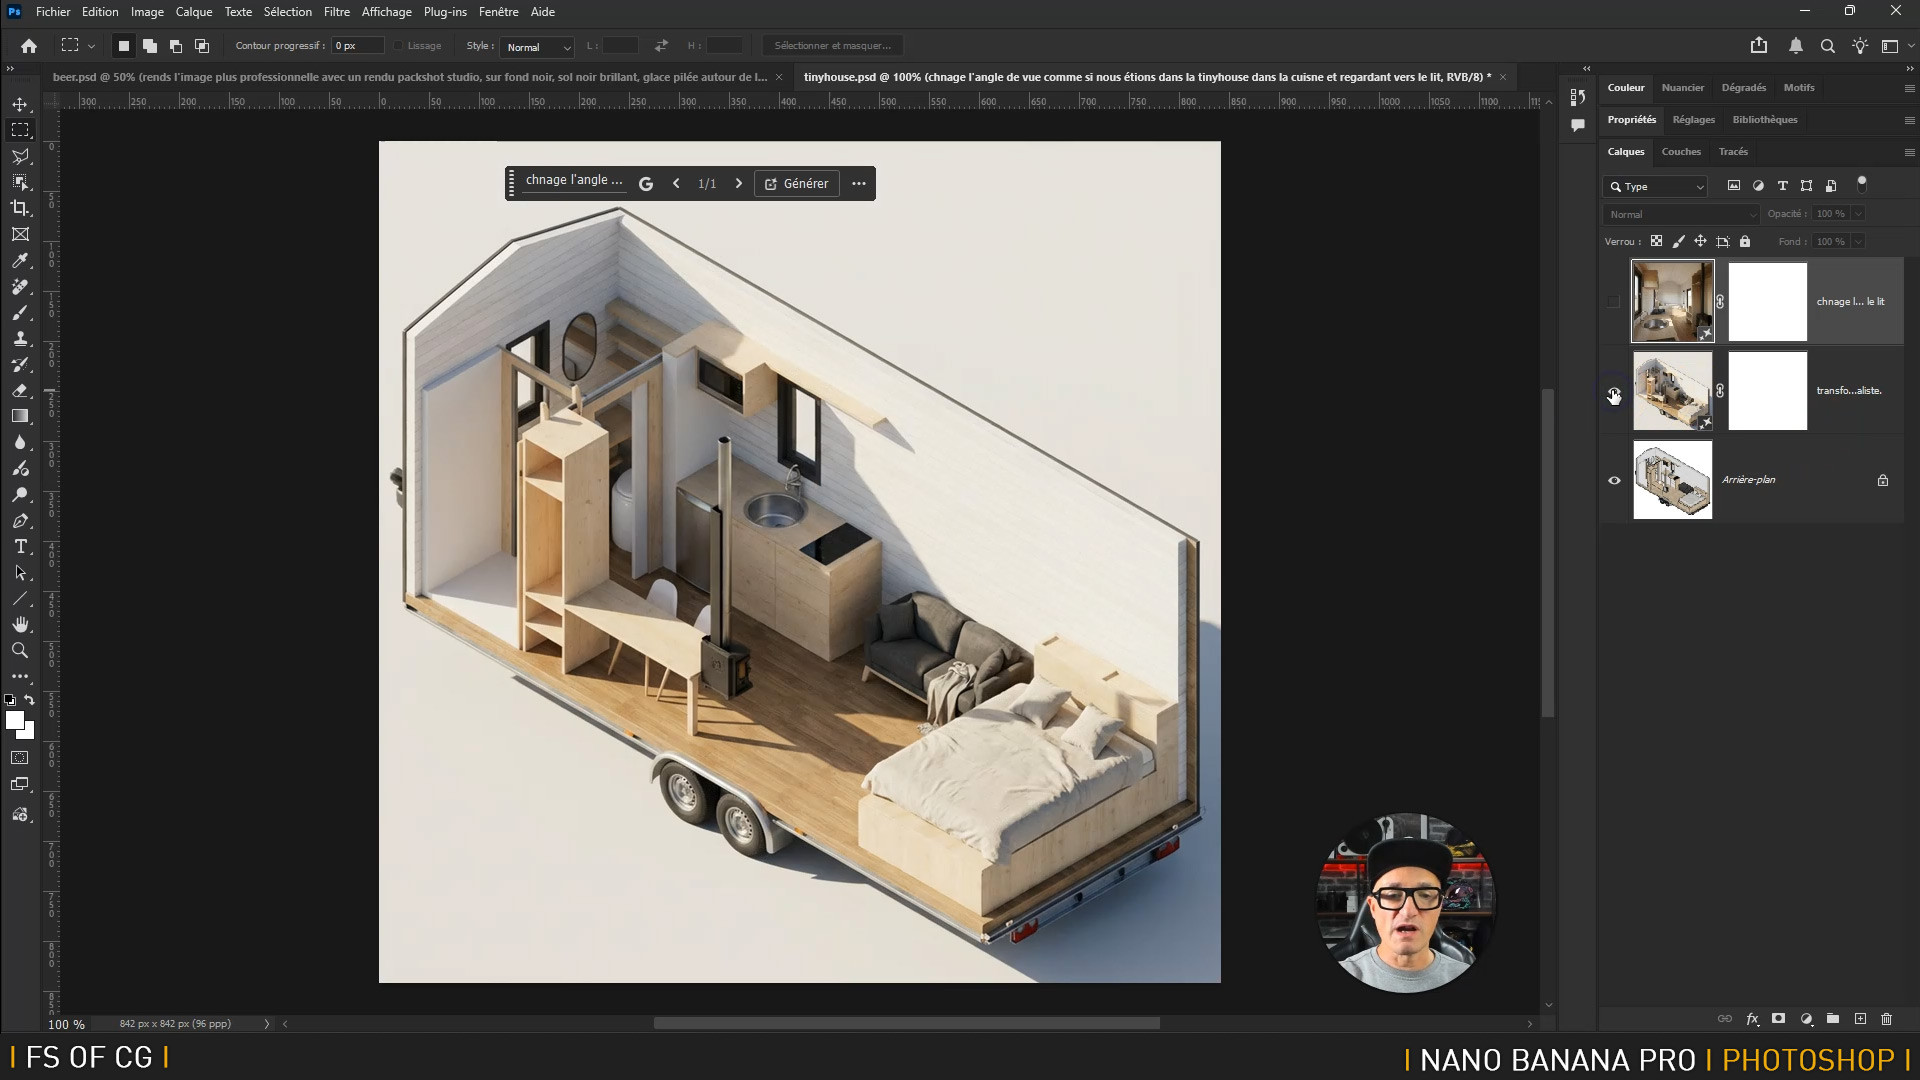1920x1080 pixels.
Task: Click the Générer button
Action: tap(797, 184)
